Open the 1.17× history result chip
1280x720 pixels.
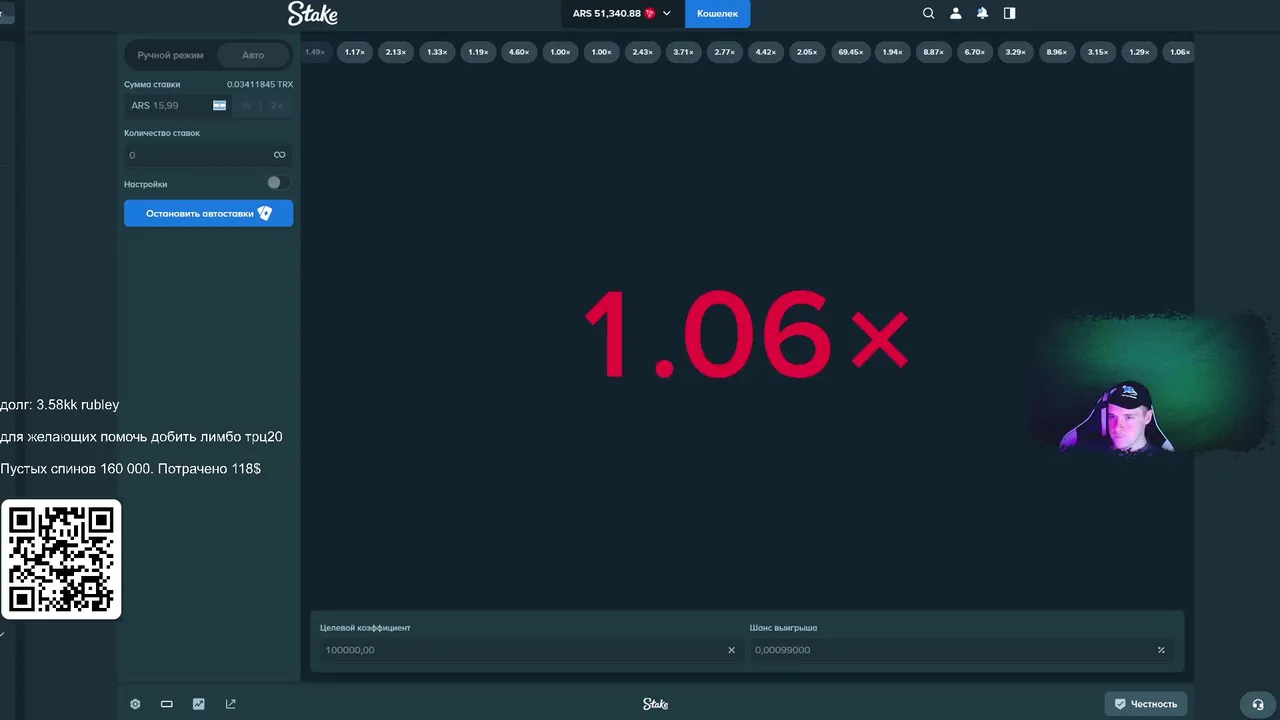[355, 52]
